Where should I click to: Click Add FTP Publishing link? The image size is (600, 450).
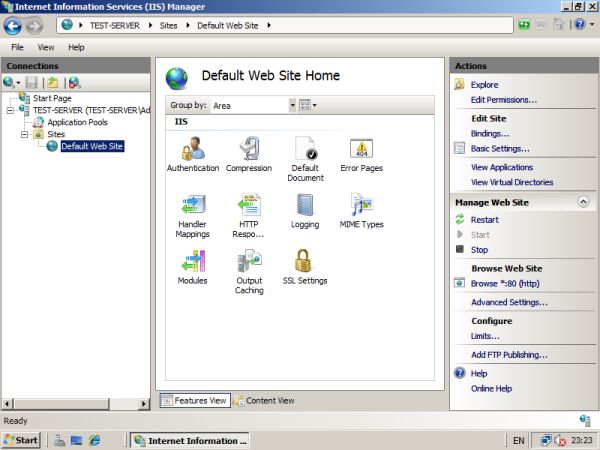pos(509,355)
